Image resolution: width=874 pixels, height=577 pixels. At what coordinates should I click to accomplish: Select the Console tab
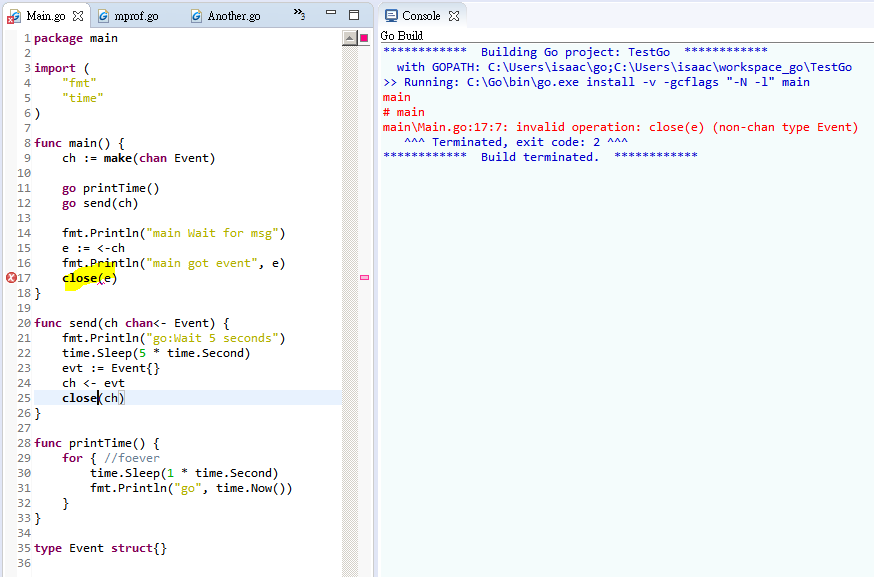(421, 16)
